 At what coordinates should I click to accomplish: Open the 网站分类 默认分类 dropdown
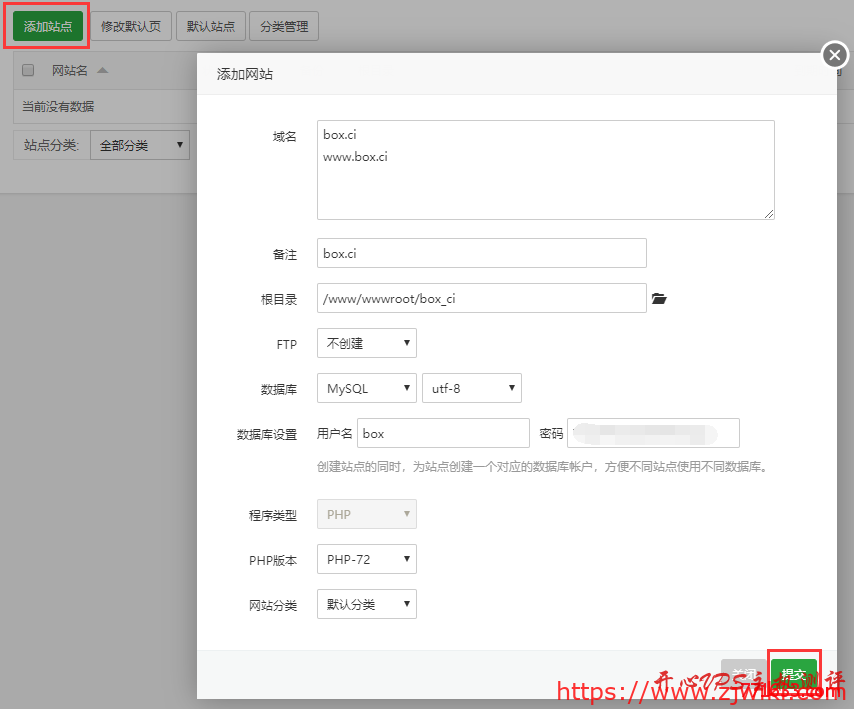click(366, 604)
